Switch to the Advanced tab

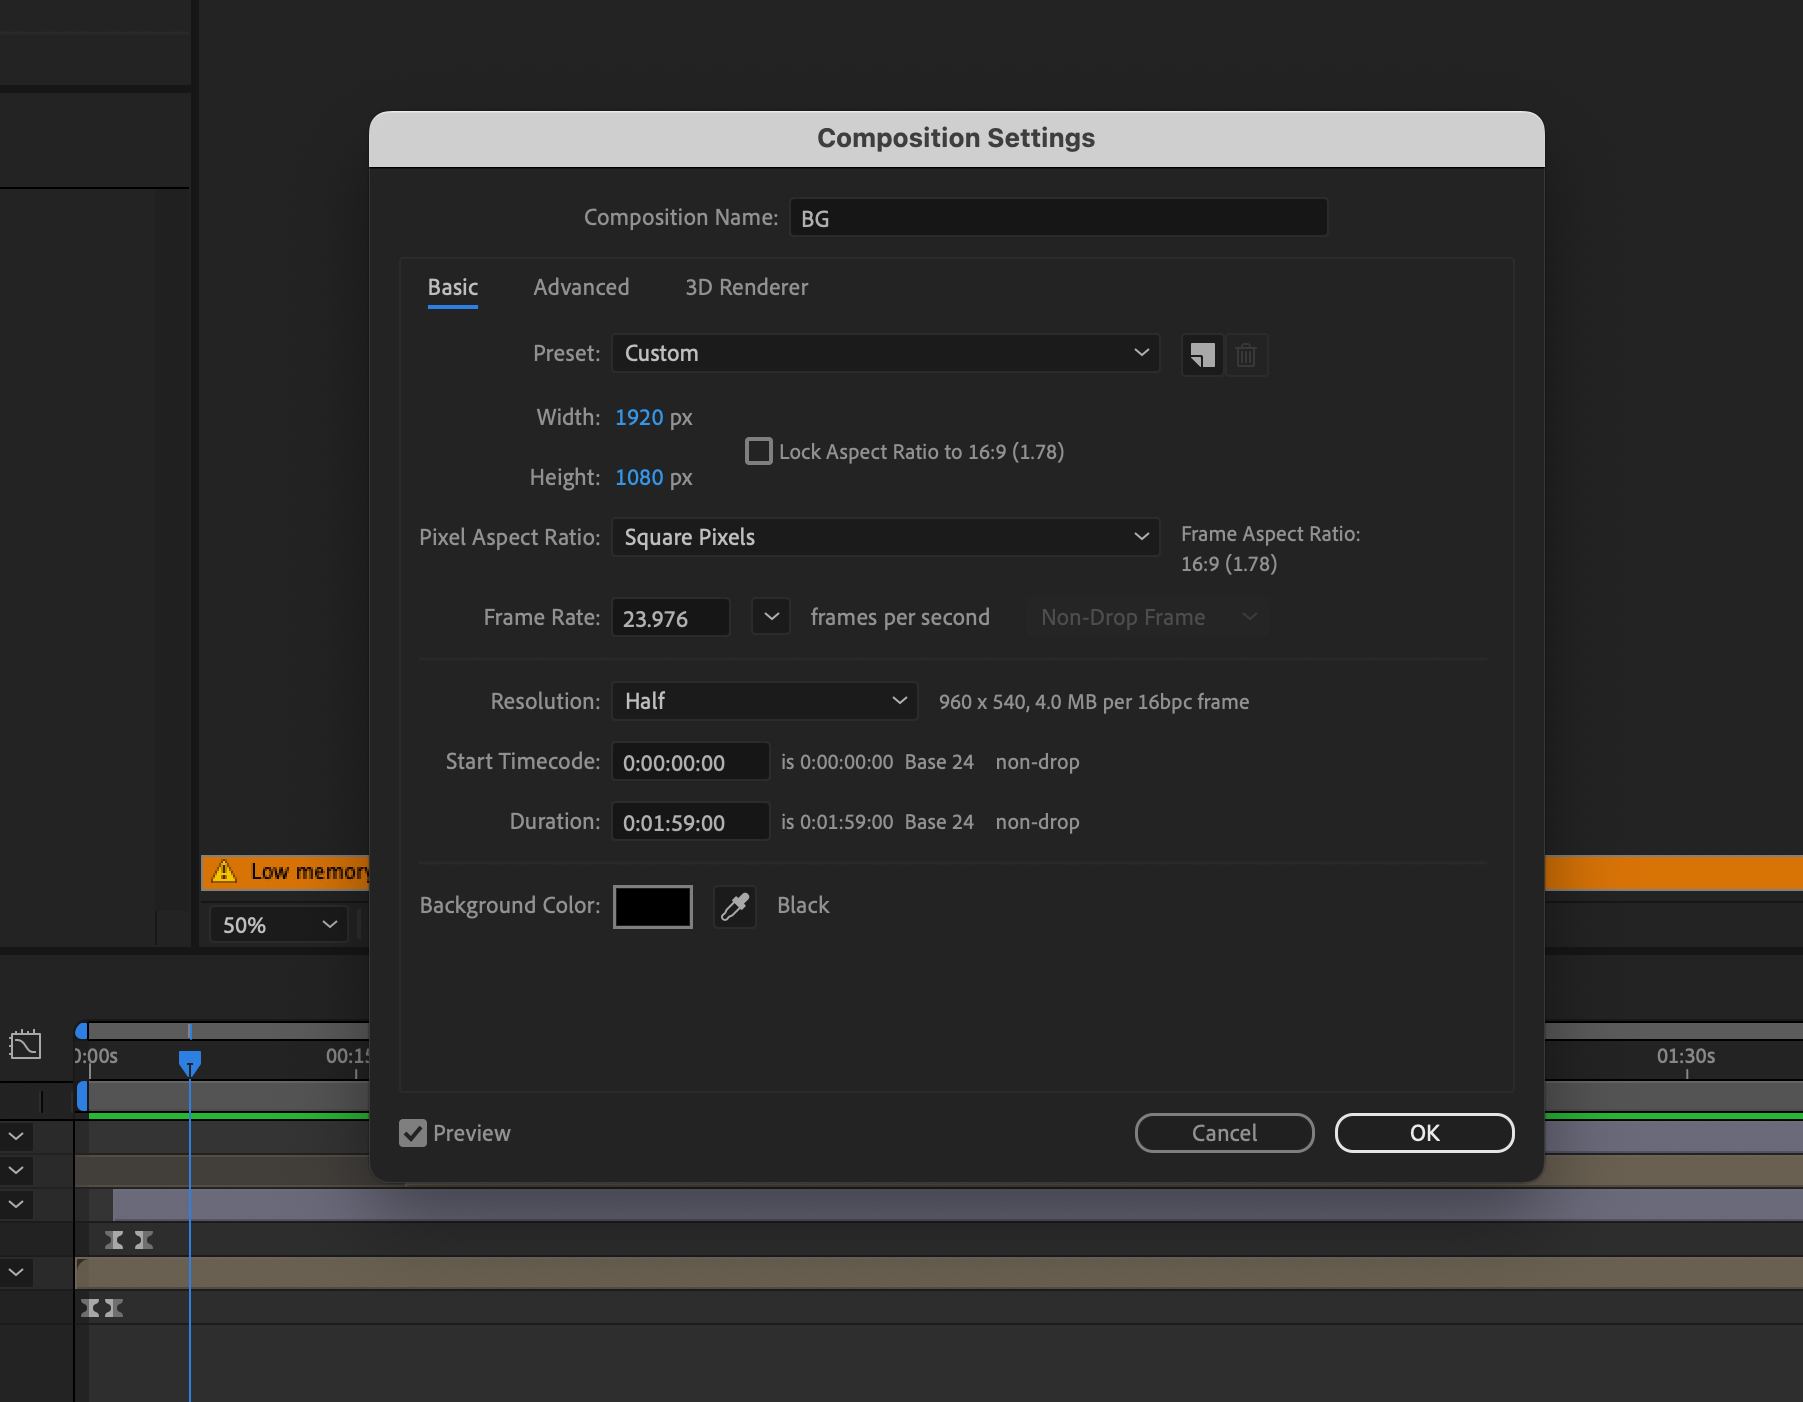click(581, 287)
